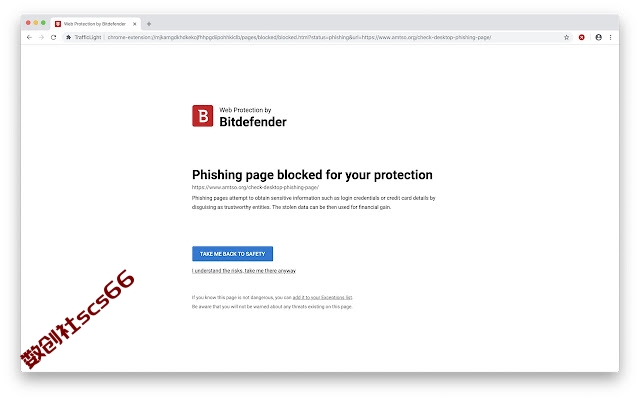Open Chrome's three-dot menu
The height and width of the screenshot is (400, 640).
point(610,37)
